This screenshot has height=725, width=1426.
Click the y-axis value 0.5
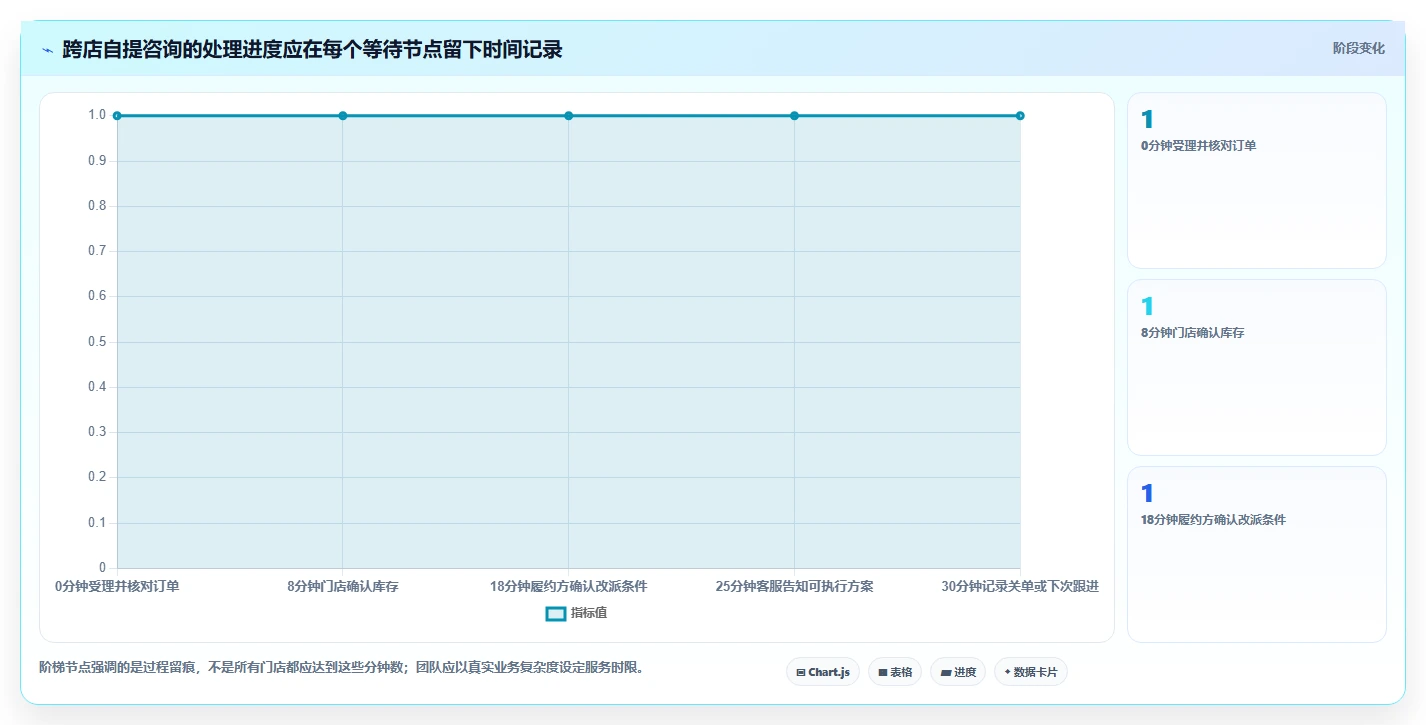[x=97, y=342]
